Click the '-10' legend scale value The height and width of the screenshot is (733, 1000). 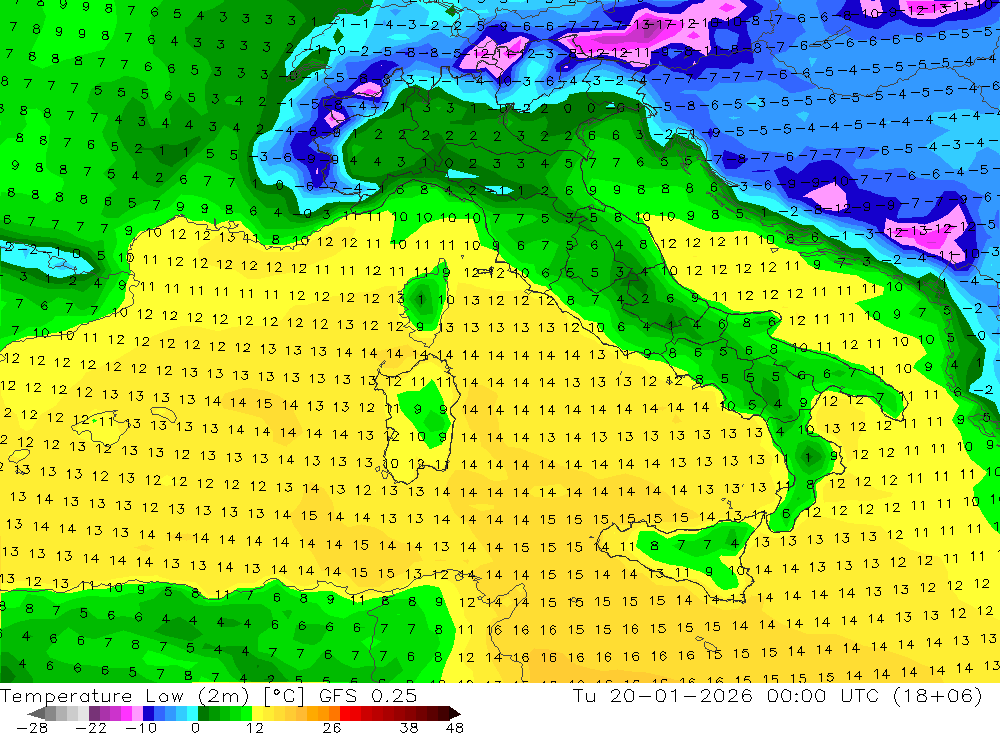point(141,727)
